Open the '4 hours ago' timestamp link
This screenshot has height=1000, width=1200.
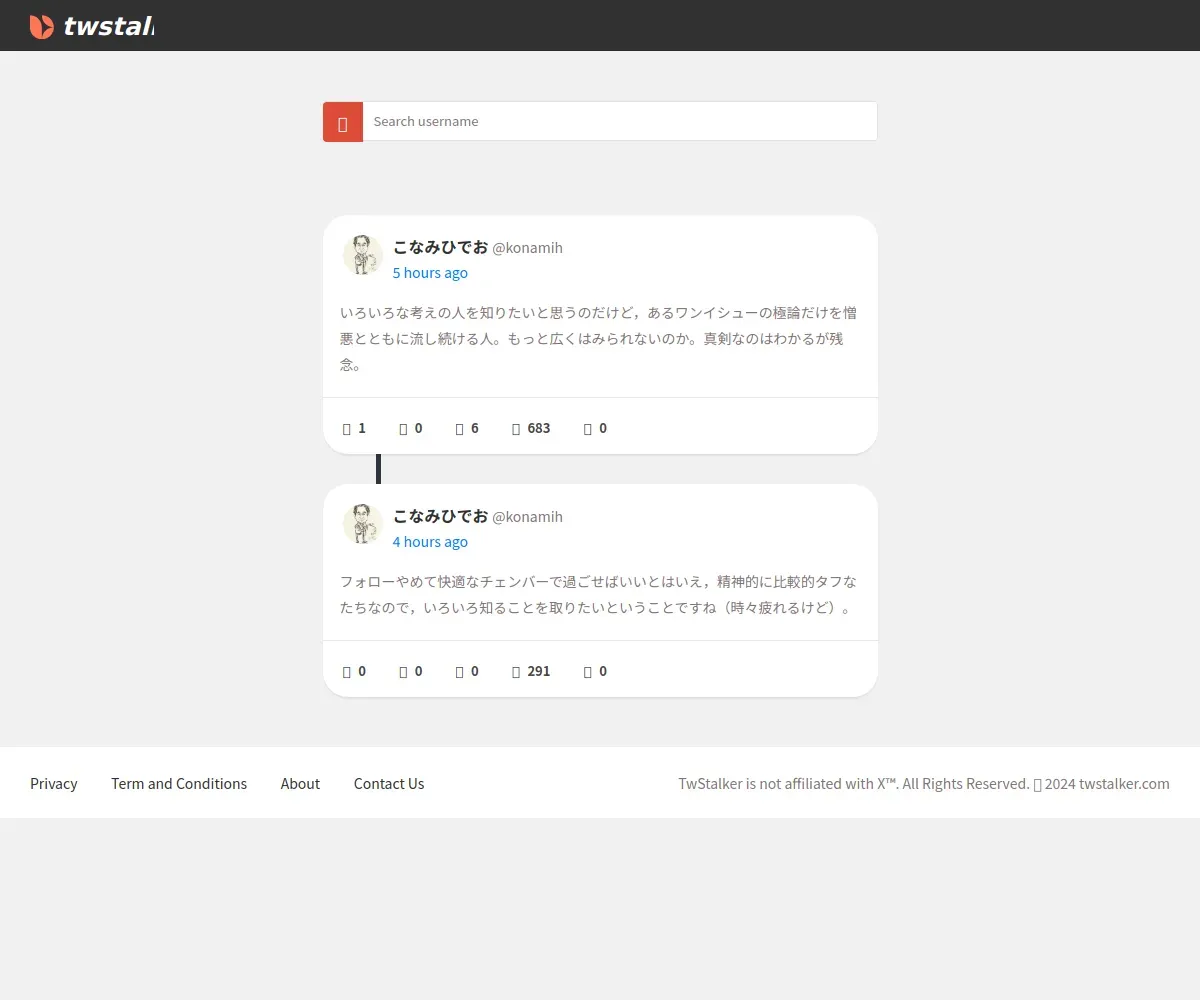pos(430,542)
